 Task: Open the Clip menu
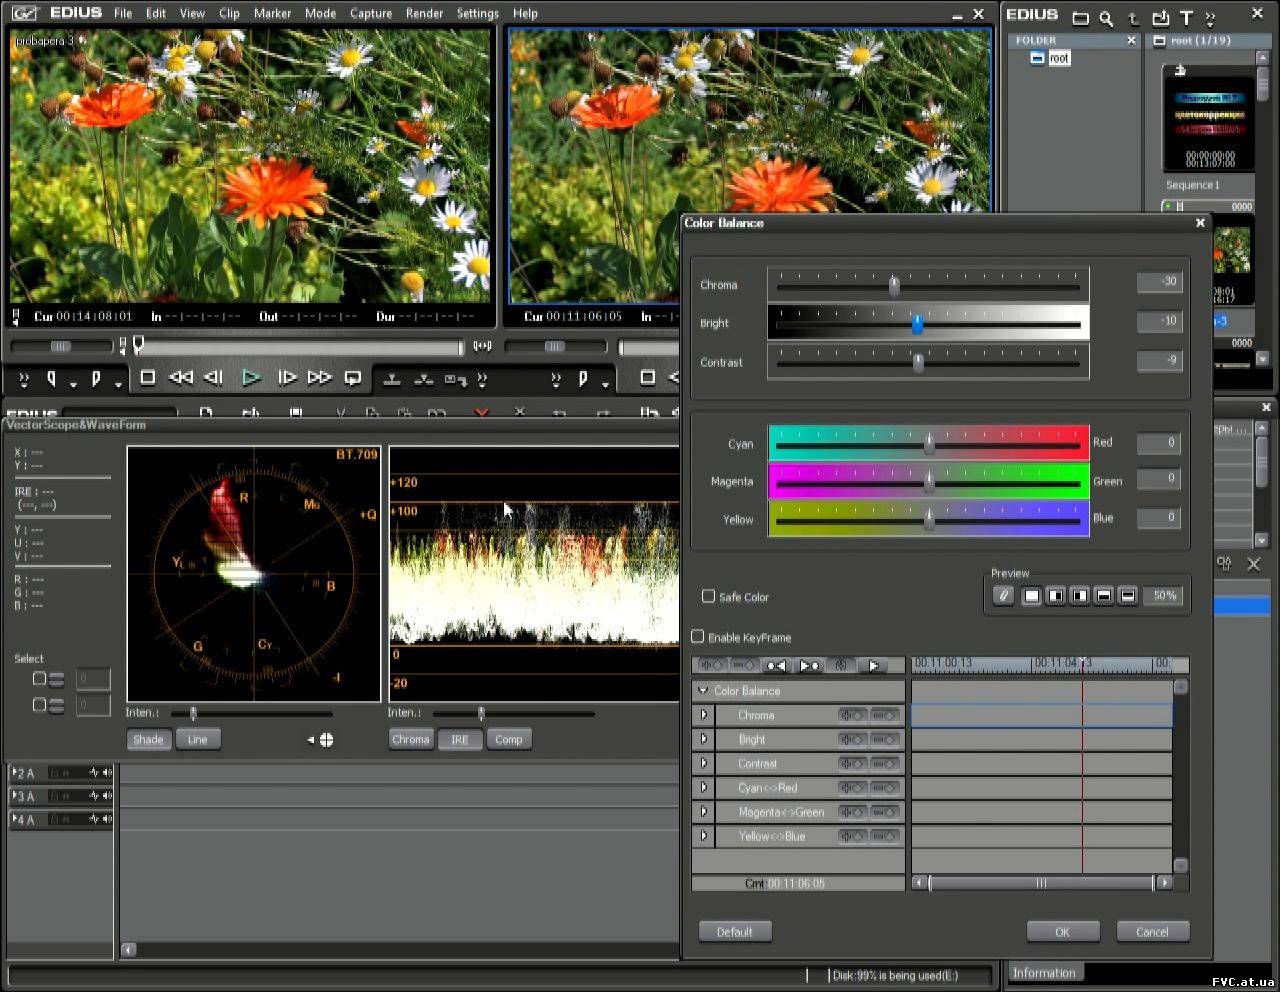pyautogui.click(x=229, y=13)
